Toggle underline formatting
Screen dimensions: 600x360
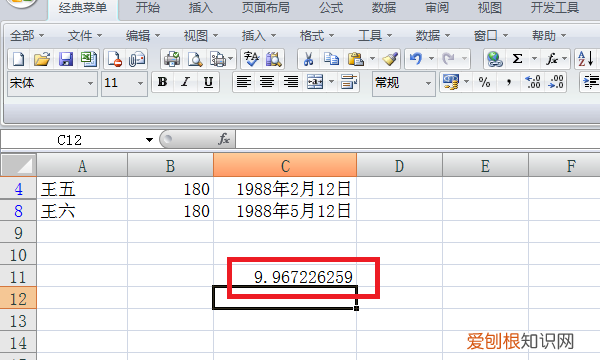click(208, 82)
